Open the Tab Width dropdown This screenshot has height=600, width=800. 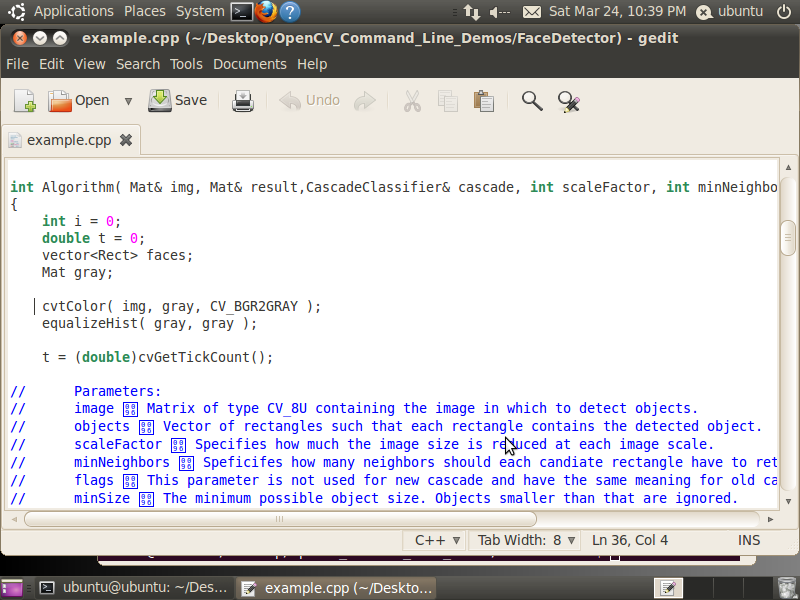click(x=527, y=540)
